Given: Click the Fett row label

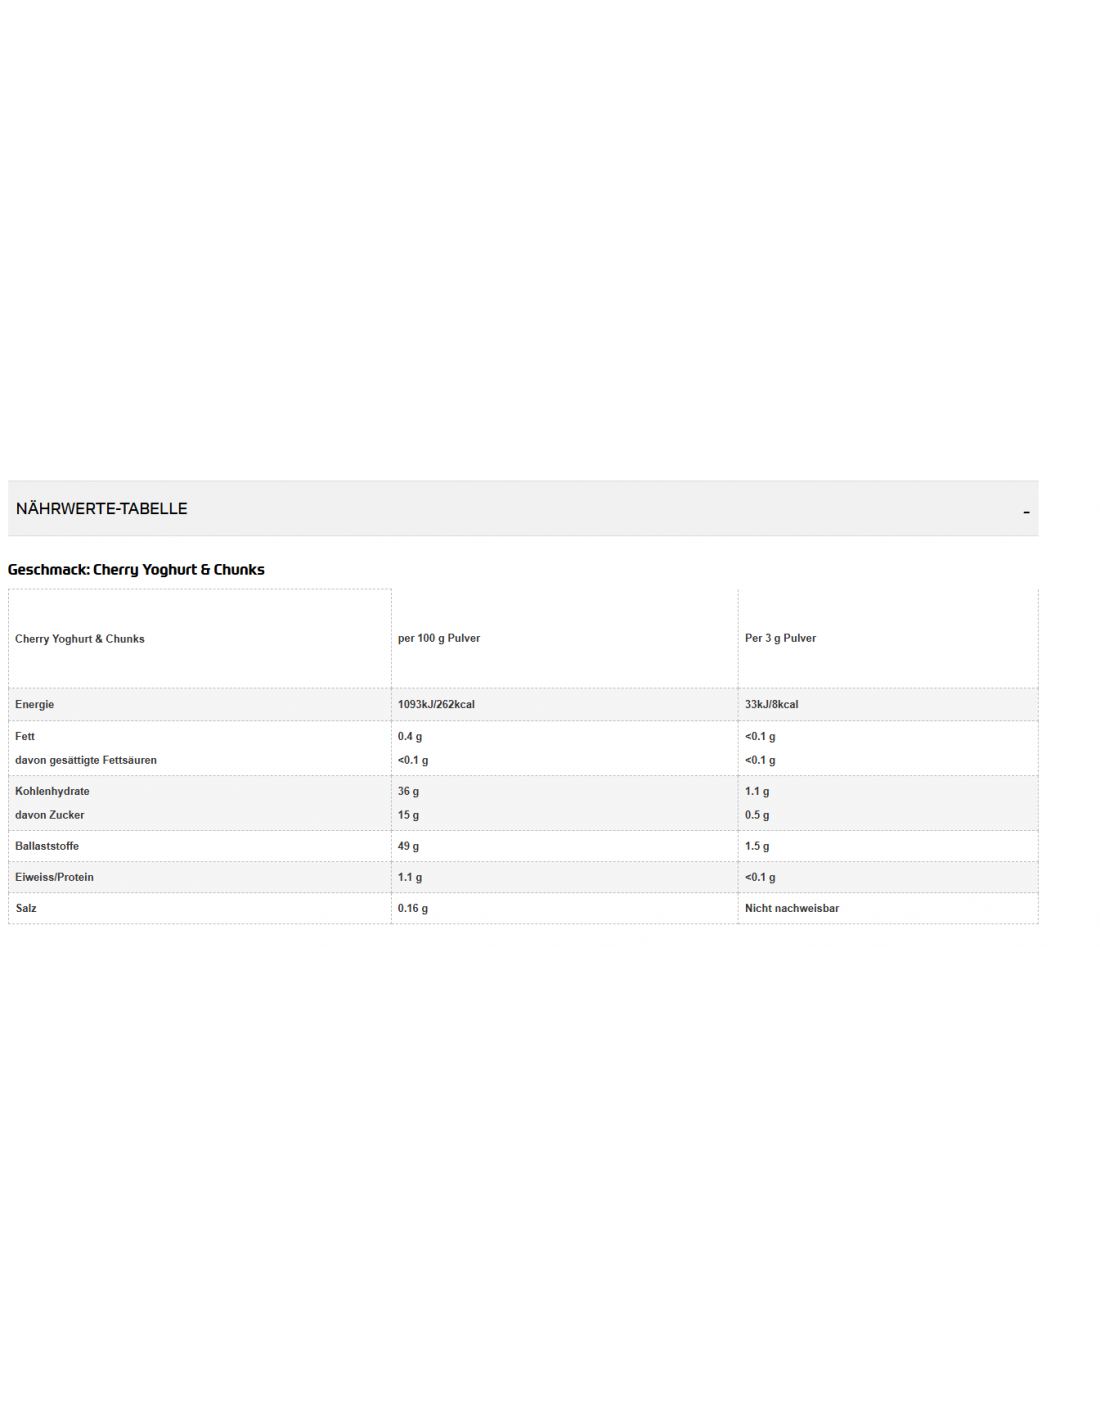Looking at the screenshot, I should click(25, 737).
